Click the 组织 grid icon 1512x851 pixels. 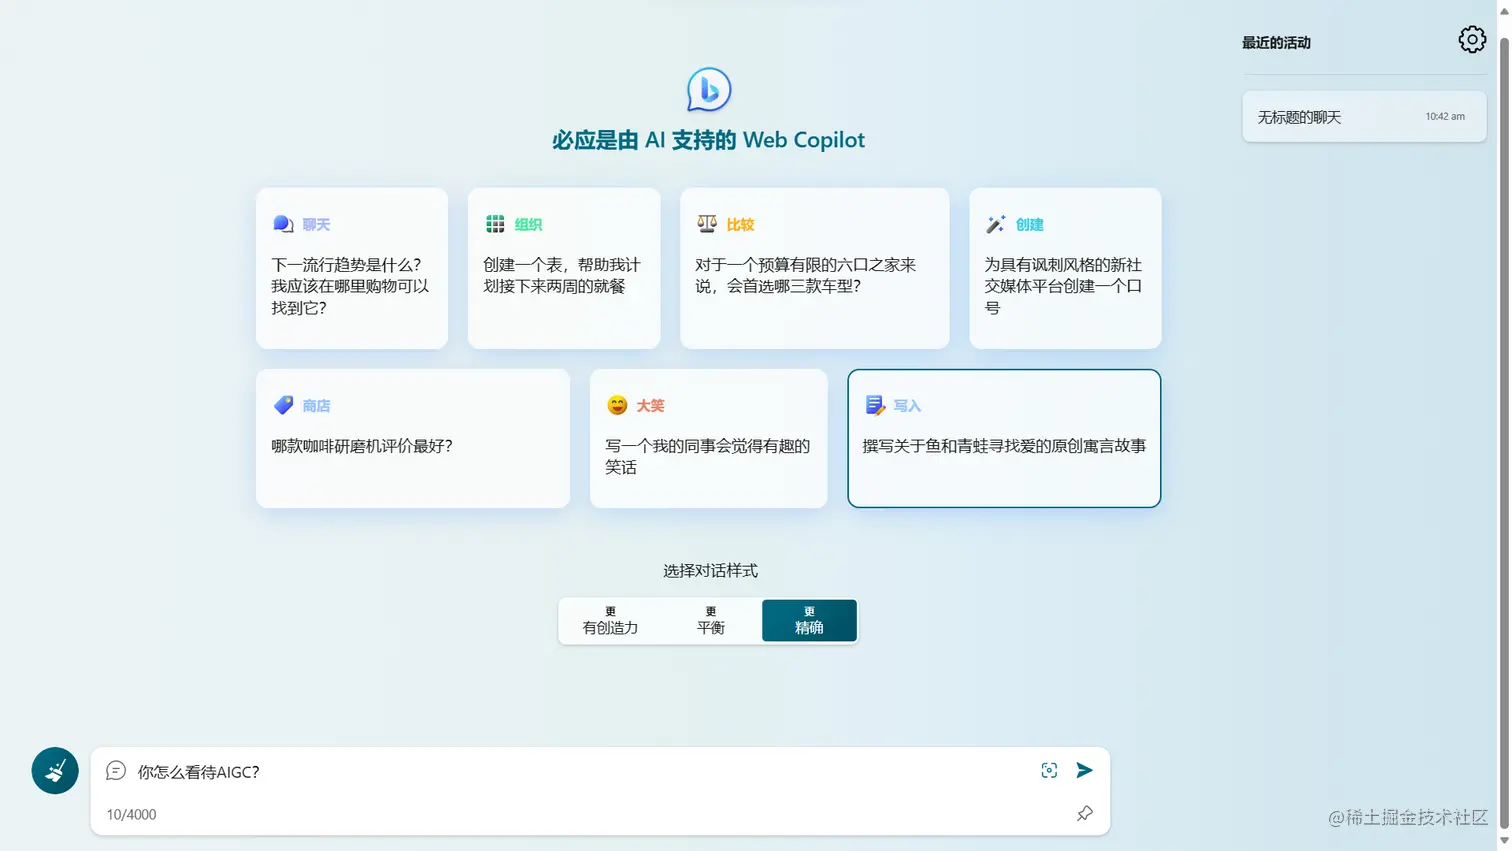495,224
